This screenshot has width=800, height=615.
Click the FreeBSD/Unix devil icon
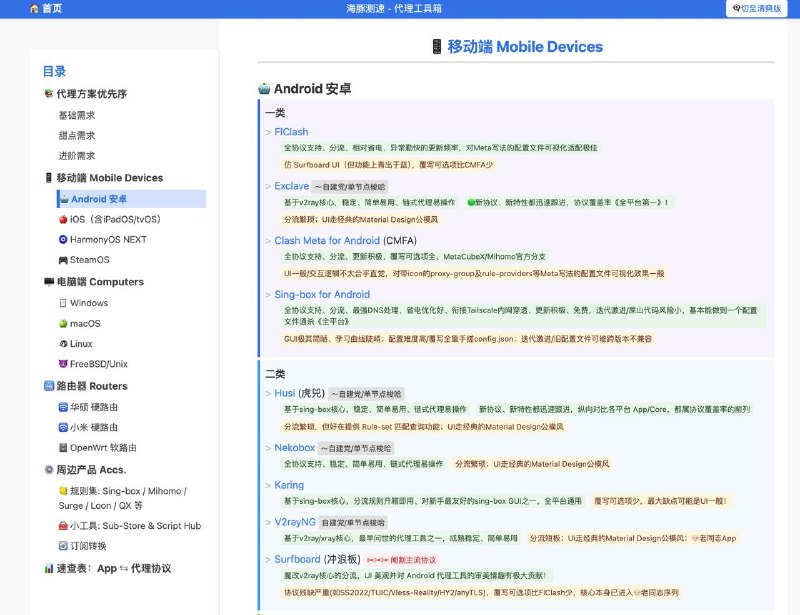(x=64, y=364)
